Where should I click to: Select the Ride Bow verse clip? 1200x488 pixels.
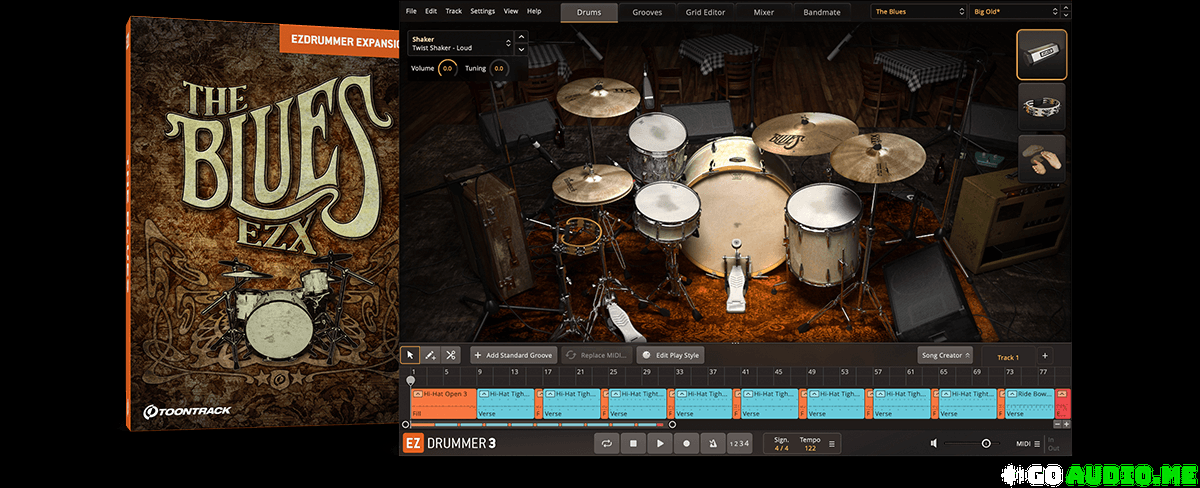pyautogui.click(x=1029, y=404)
